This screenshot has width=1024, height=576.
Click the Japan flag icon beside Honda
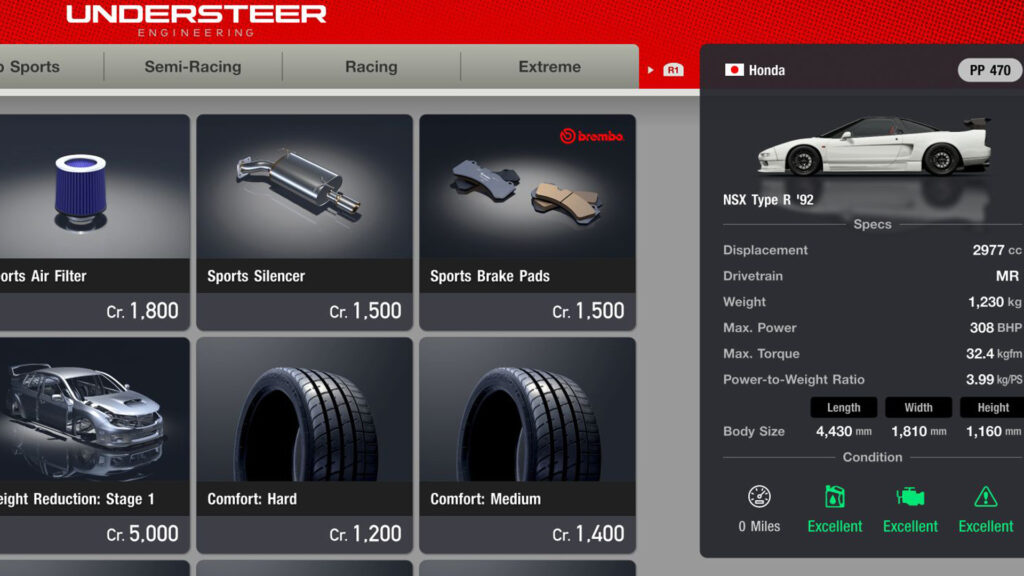(x=734, y=70)
